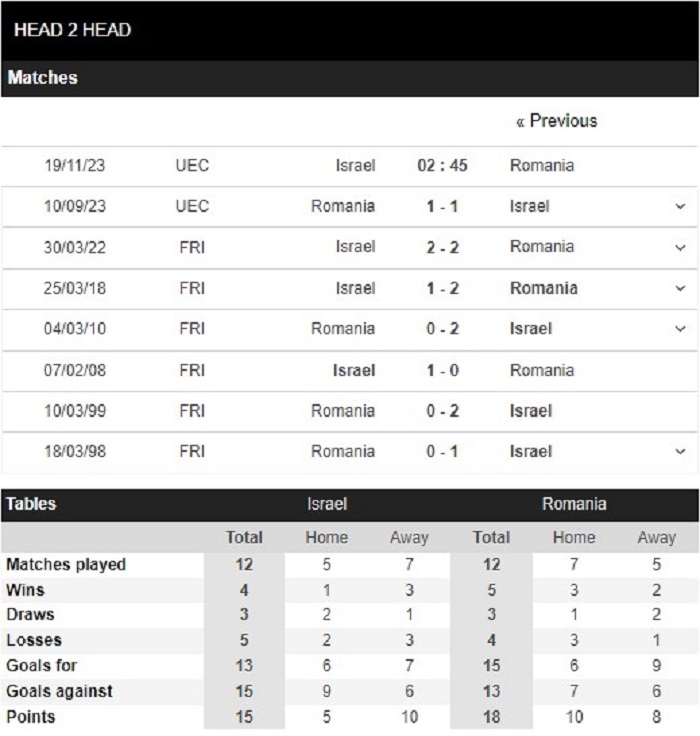Screen dimensions: 700x736
Task: Select the Romania column header in Tables
Action: tap(574, 504)
